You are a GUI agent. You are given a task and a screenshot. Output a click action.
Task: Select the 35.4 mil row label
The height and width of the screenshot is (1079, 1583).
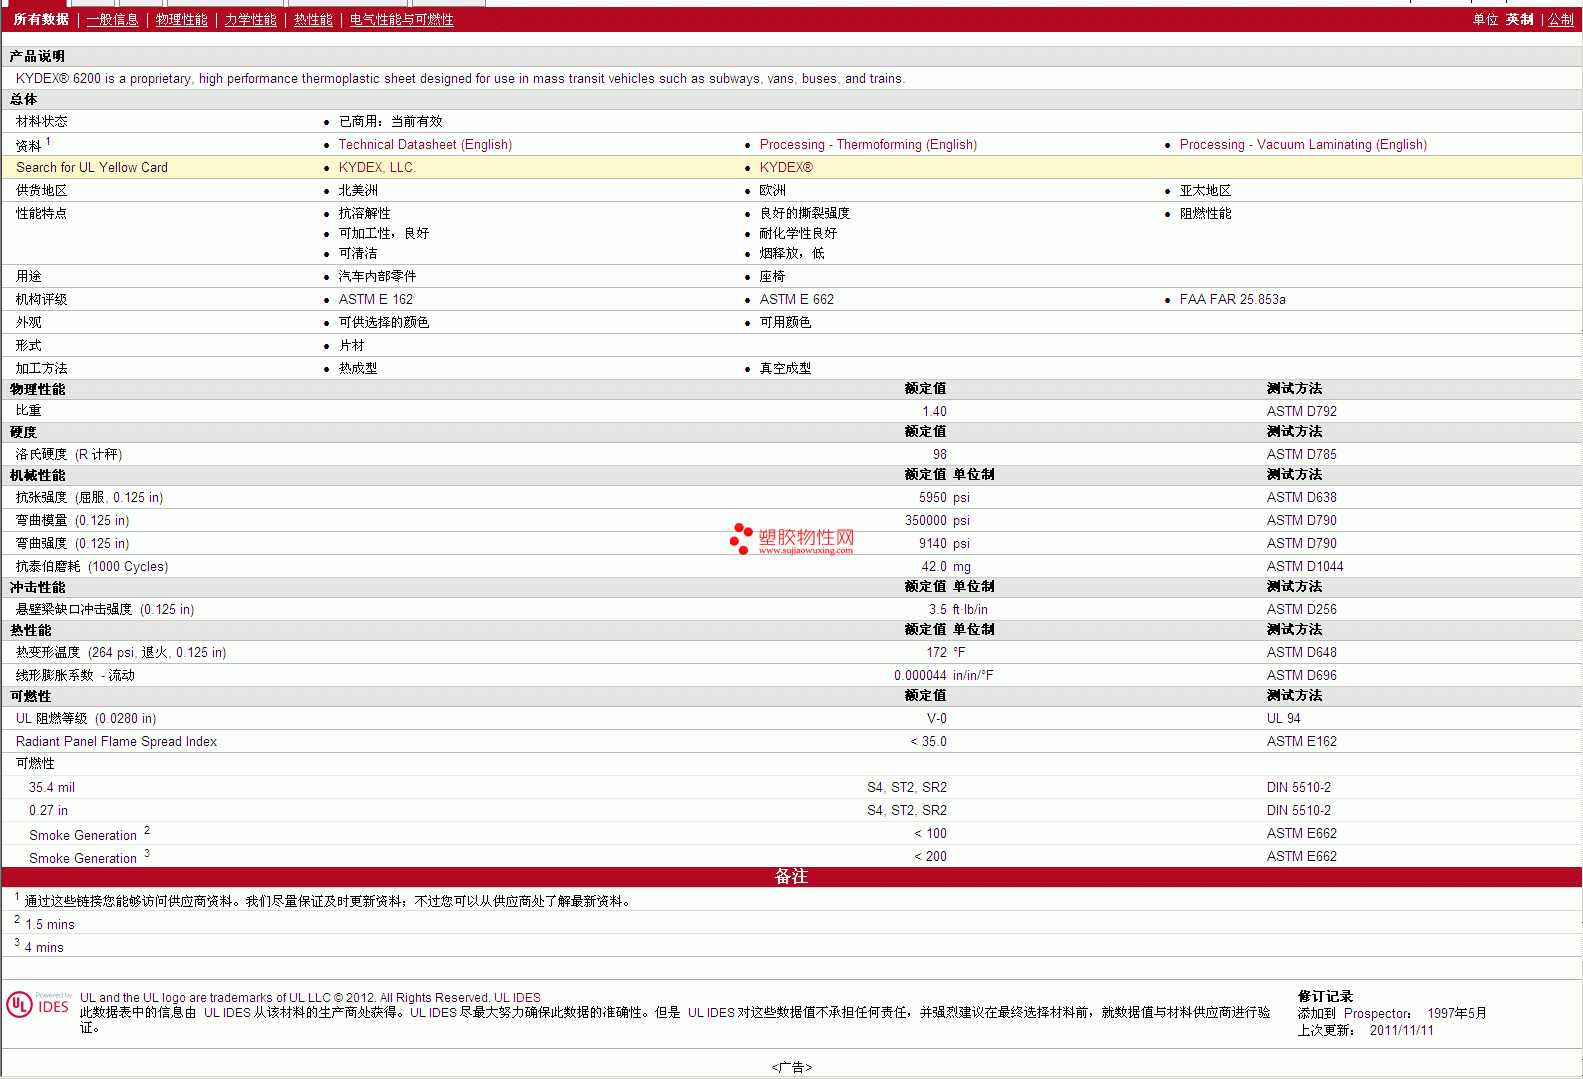point(52,788)
